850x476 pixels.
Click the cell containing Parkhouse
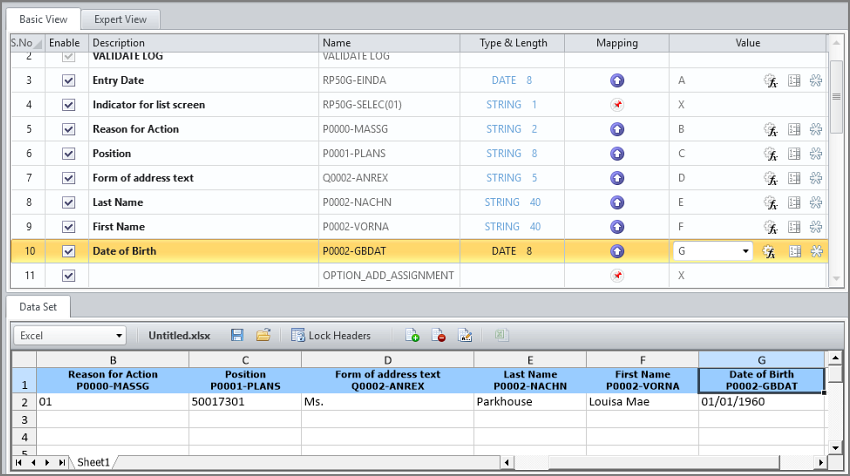(x=530, y=402)
